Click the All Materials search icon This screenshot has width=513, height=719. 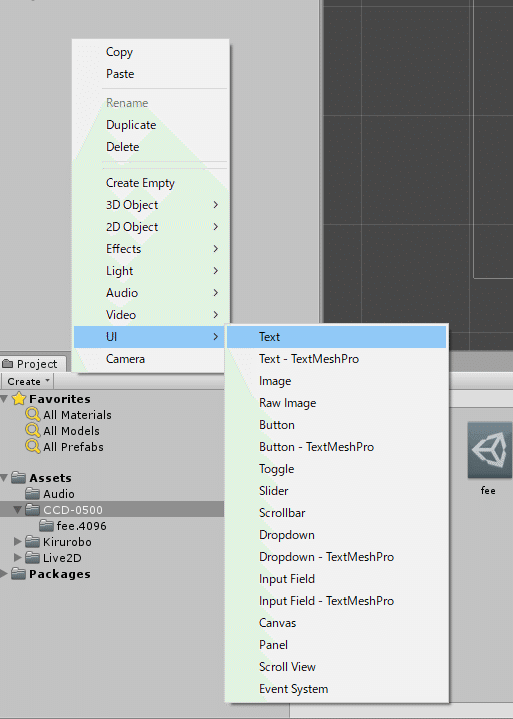click(33, 415)
